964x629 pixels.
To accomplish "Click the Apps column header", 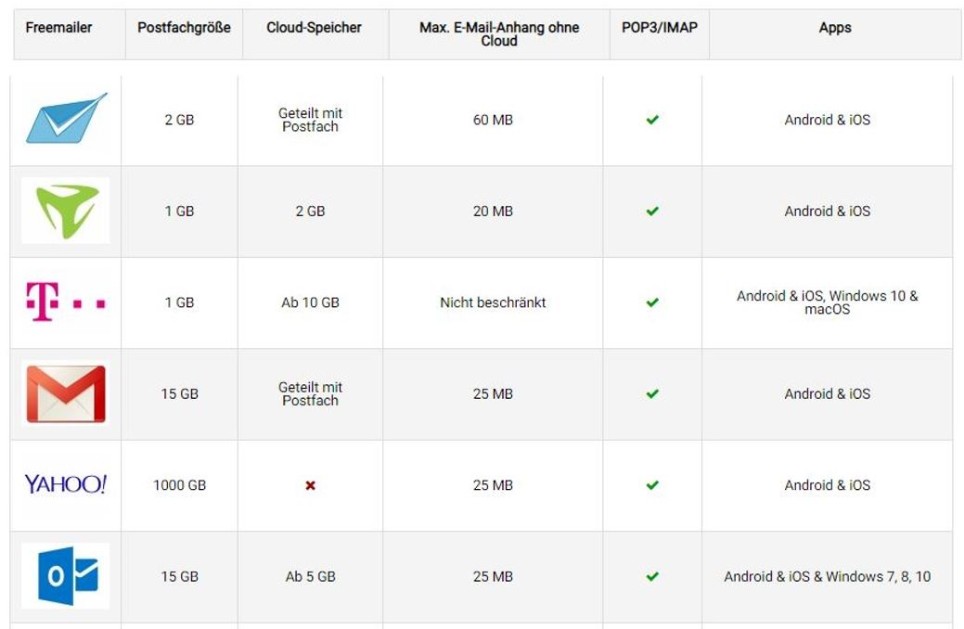I will (835, 28).
